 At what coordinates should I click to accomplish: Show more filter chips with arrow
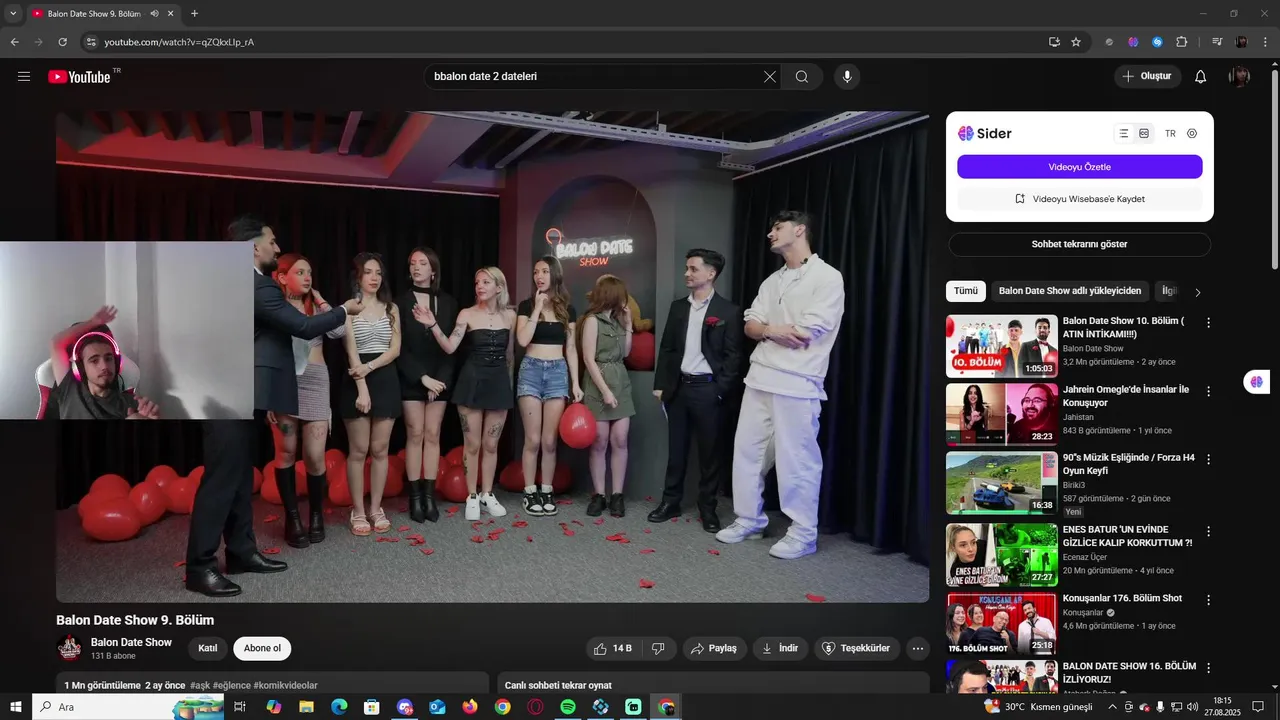(x=1198, y=292)
